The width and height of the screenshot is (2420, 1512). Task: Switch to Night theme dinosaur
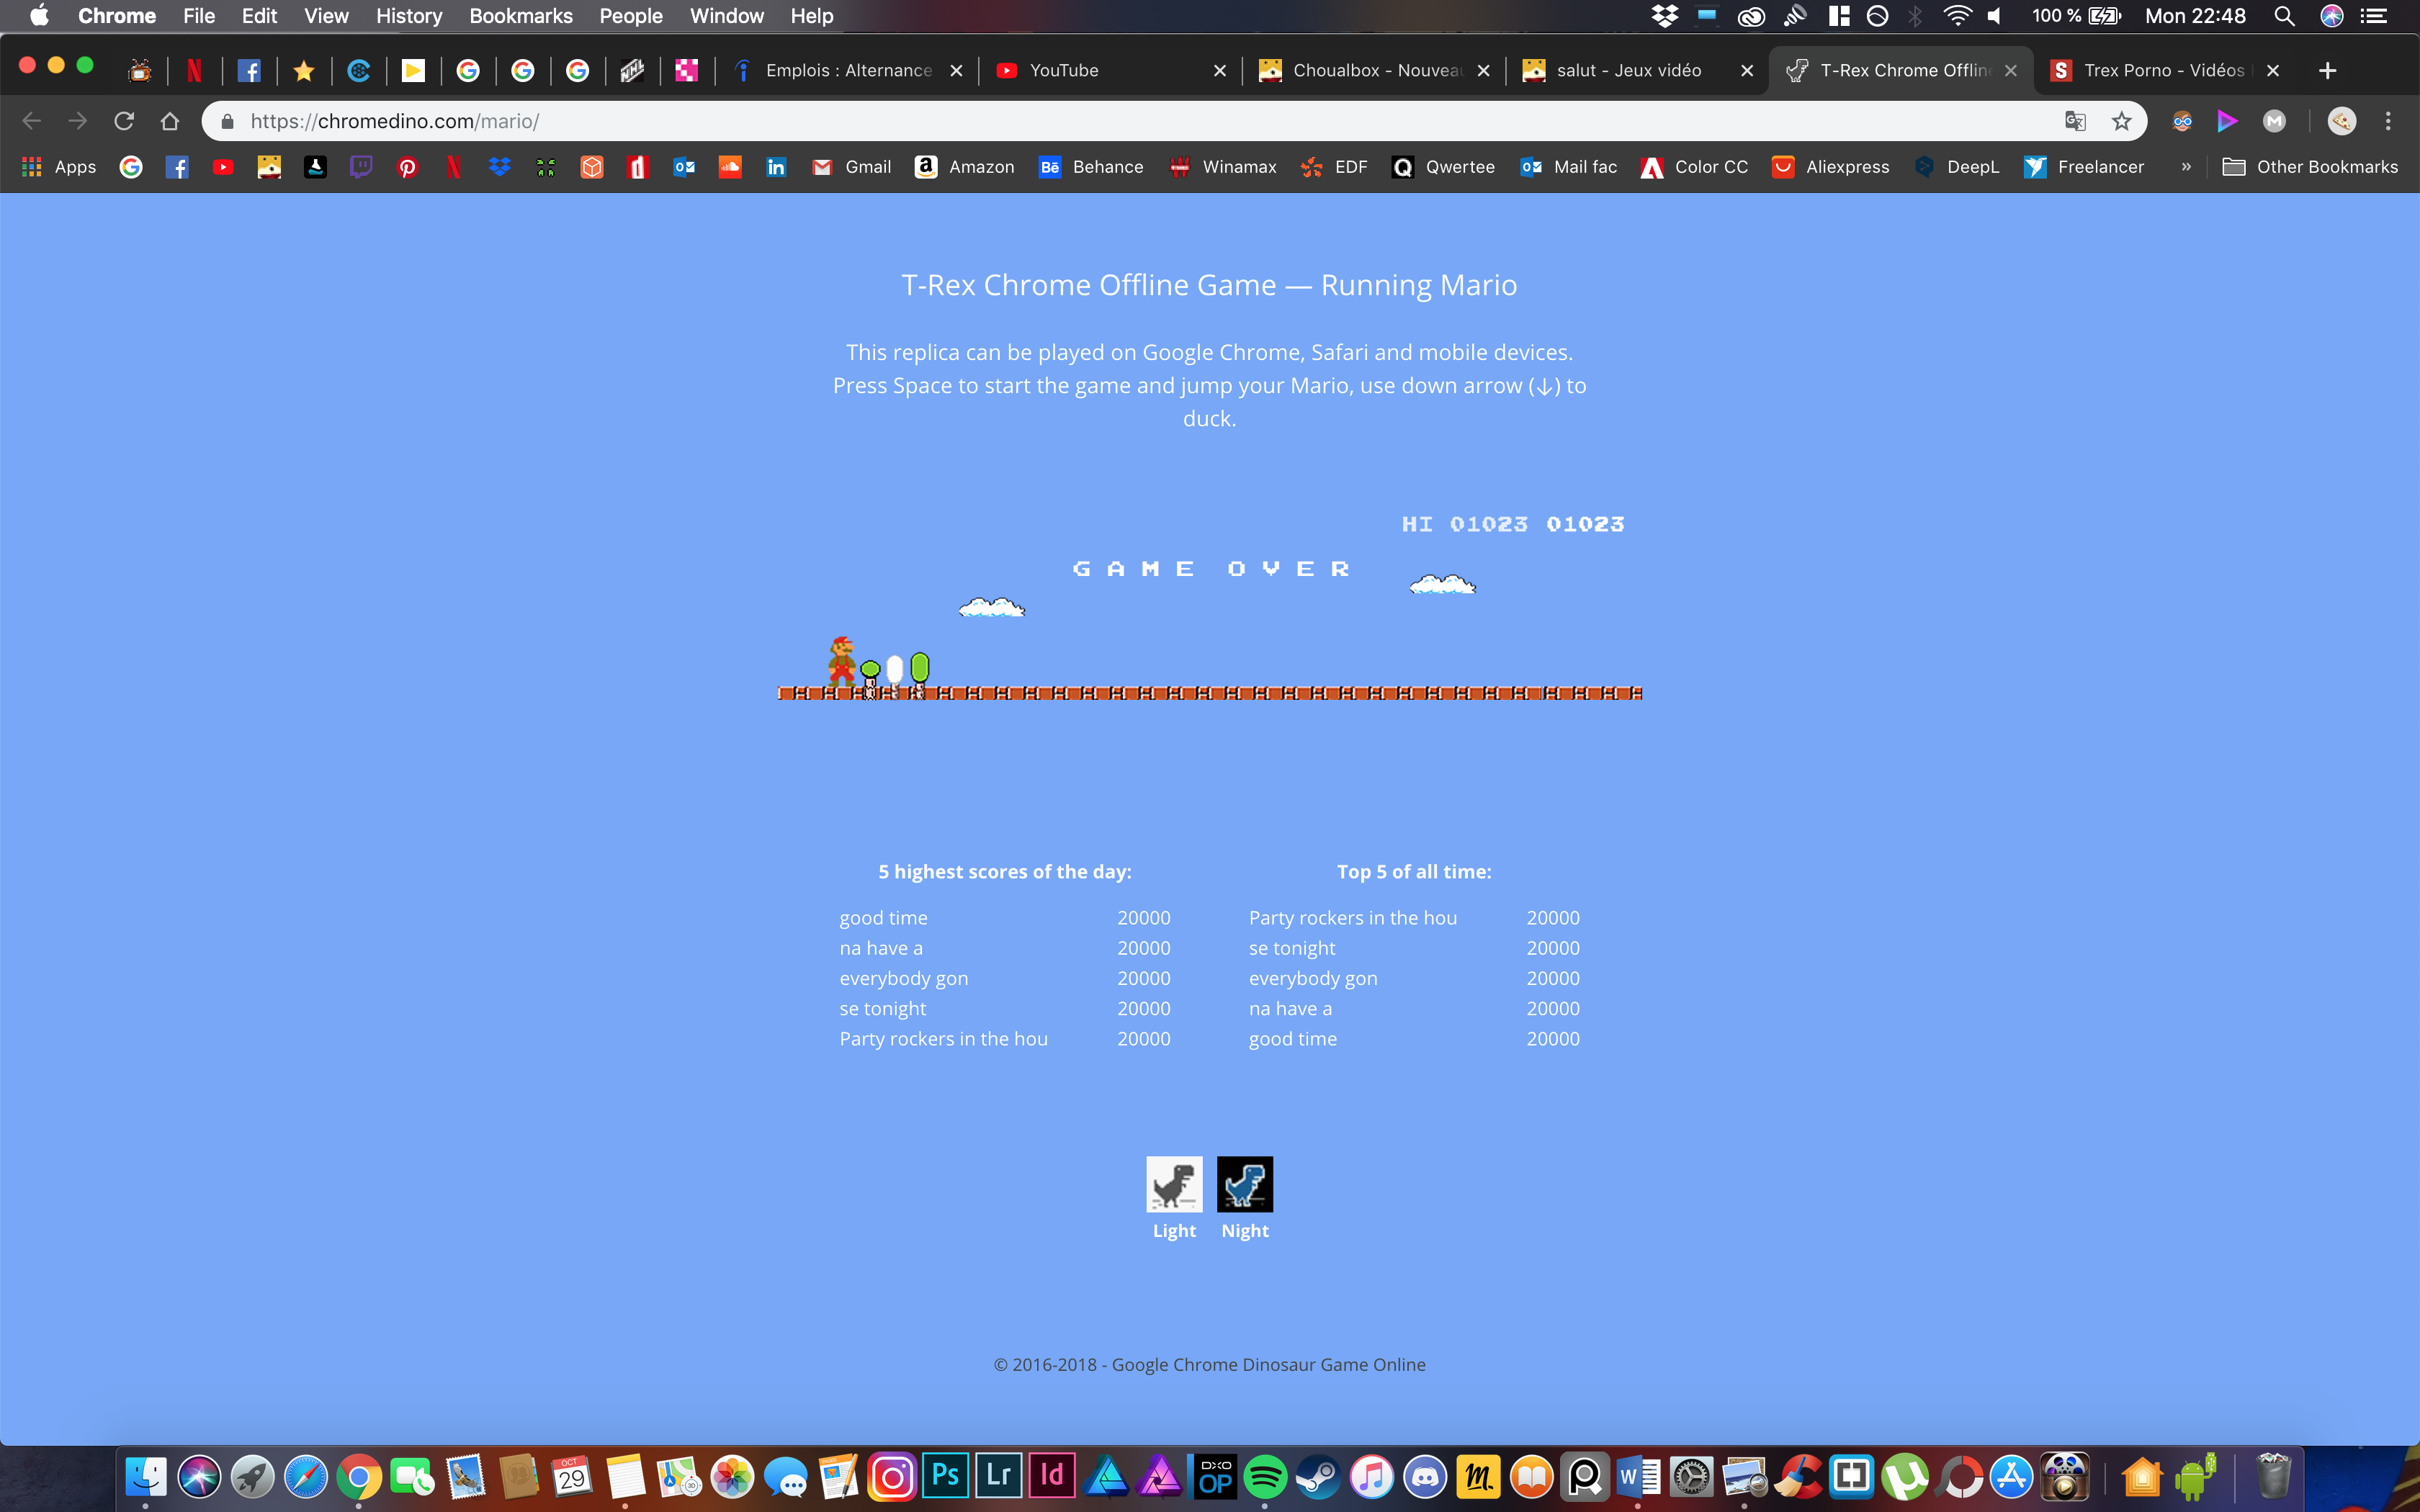[1245, 1185]
